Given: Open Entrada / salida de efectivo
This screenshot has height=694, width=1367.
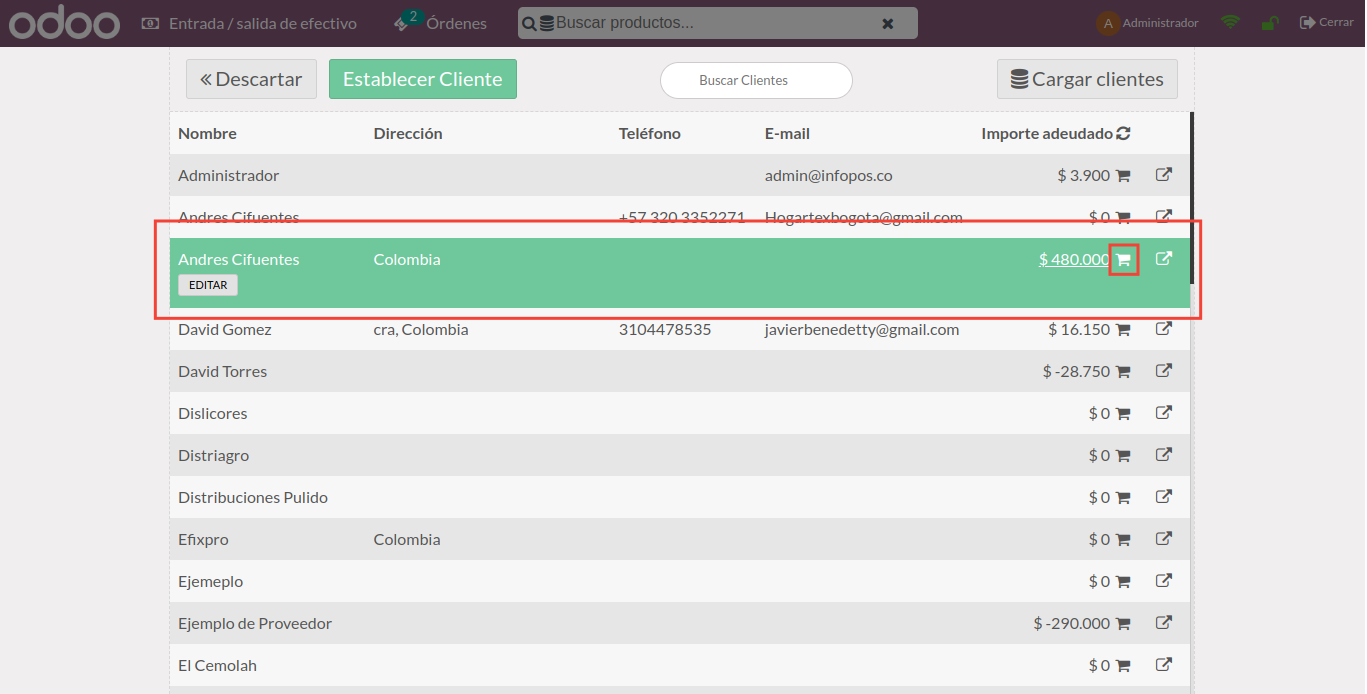Looking at the screenshot, I should coord(249,23).
